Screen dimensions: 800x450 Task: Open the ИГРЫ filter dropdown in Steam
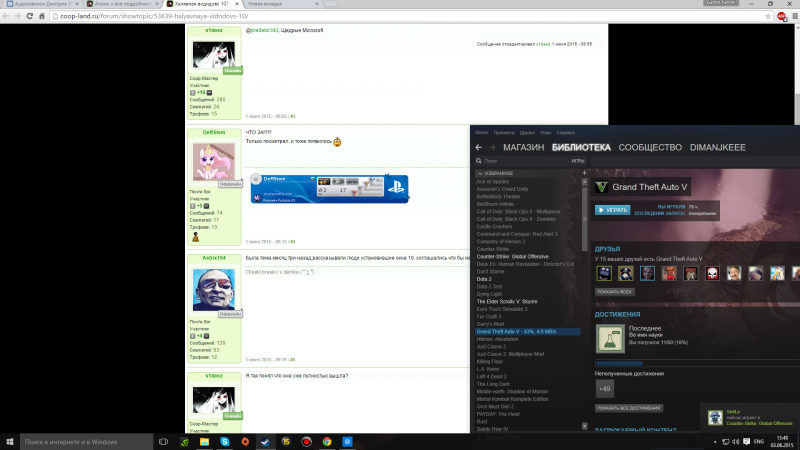[x=578, y=161]
